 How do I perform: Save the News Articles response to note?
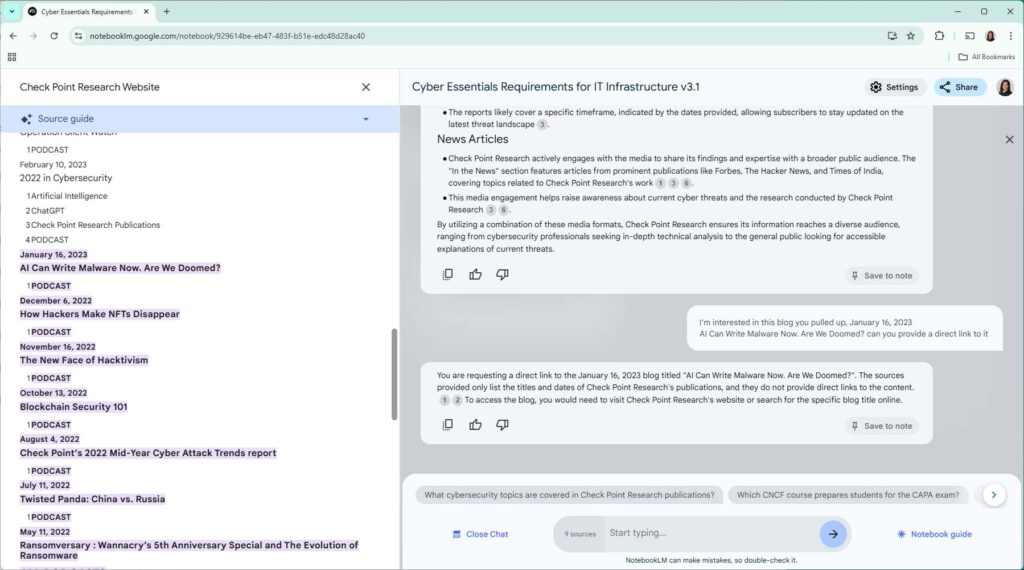[881, 276]
